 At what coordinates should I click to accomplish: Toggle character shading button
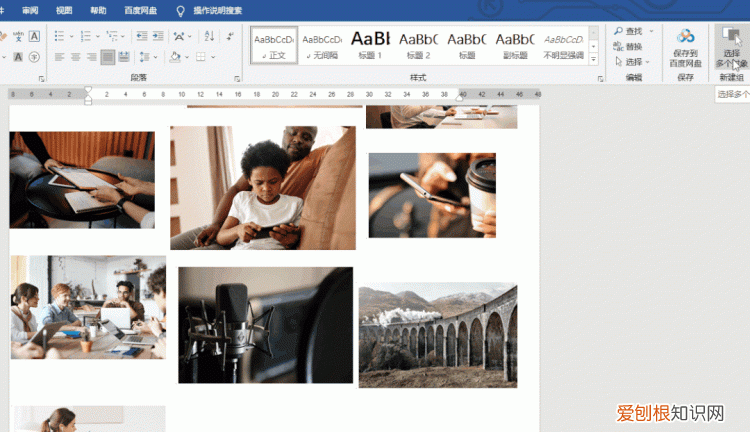(17, 57)
